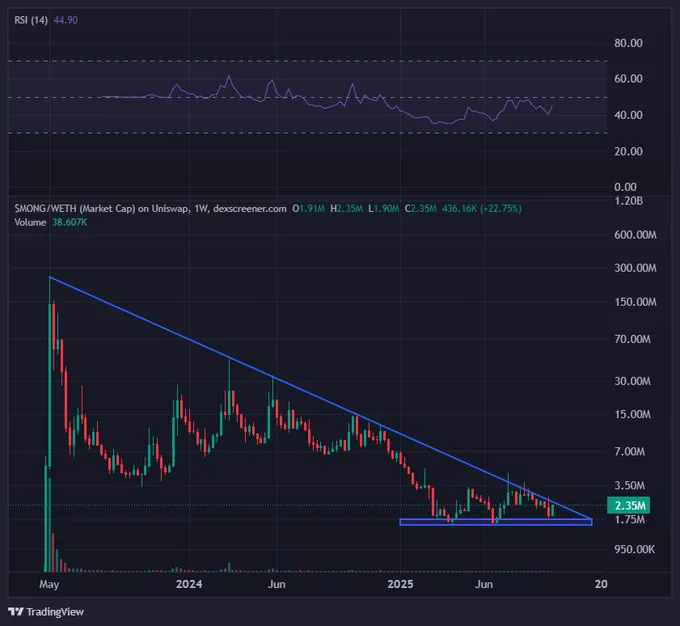Click the 600.00M price axis label
Viewport: 680px width, 626px height.
[x=635, y=235]
